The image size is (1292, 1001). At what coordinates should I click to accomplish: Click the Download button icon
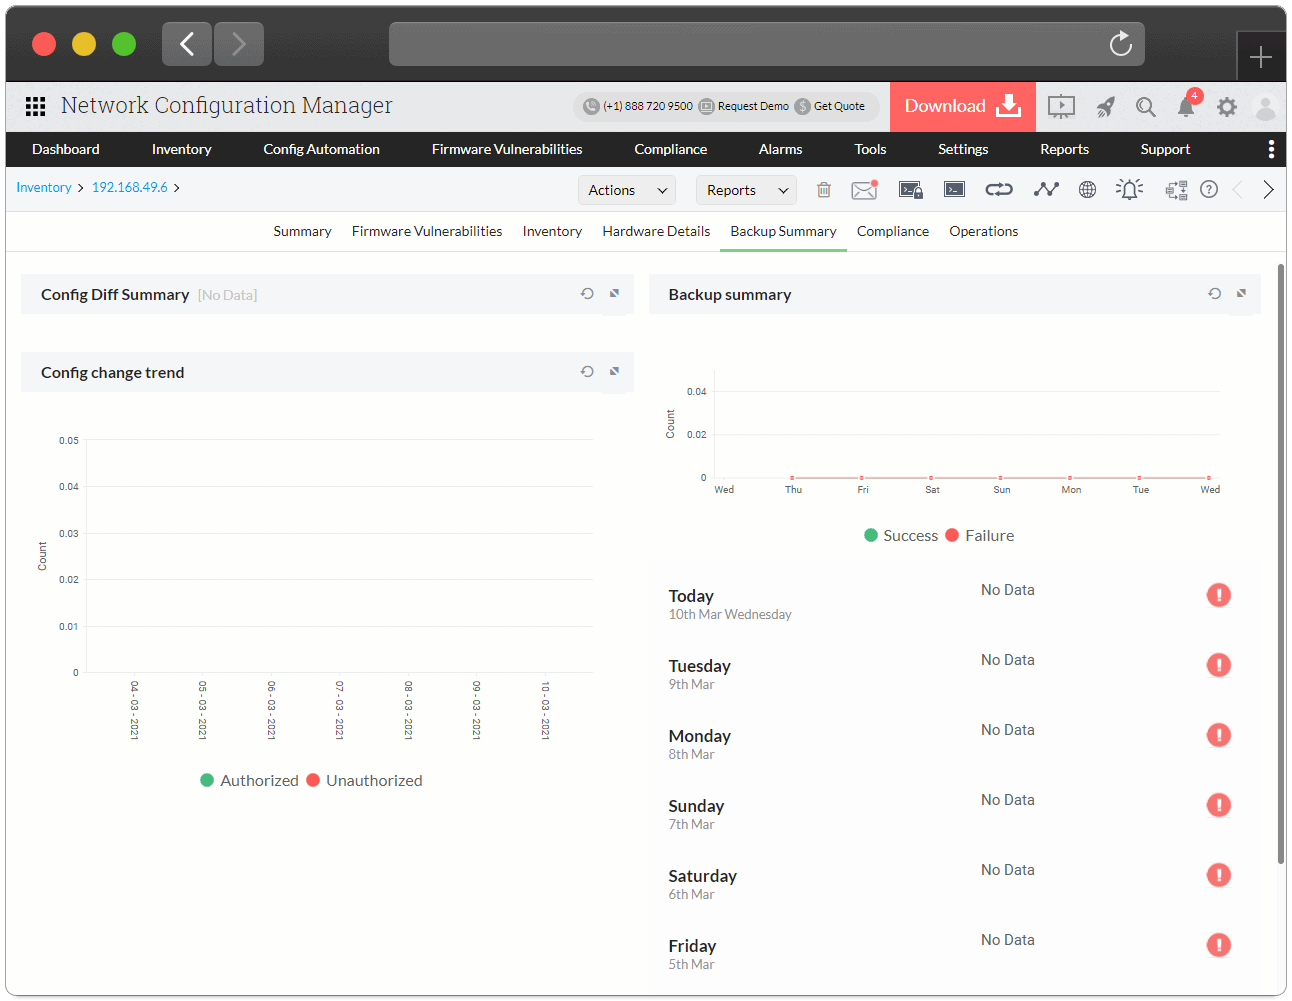point(1009,105)
